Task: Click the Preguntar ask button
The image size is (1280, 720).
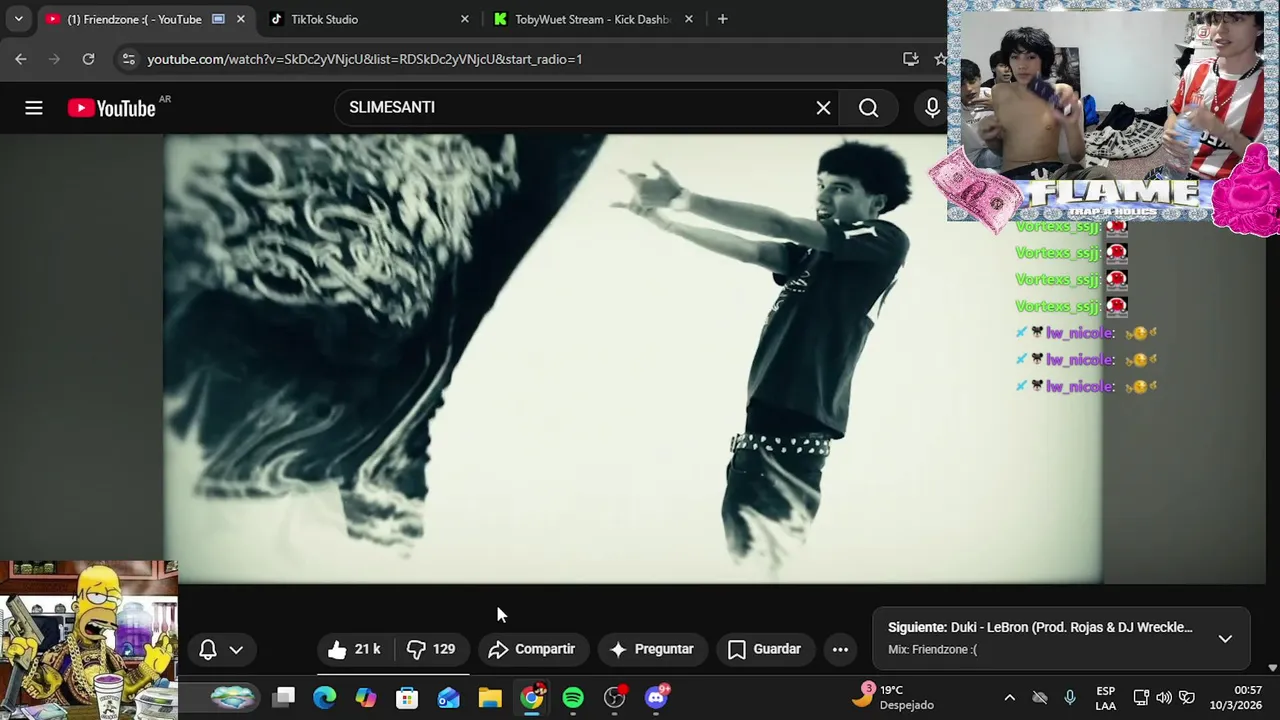Action: [652, 649]
